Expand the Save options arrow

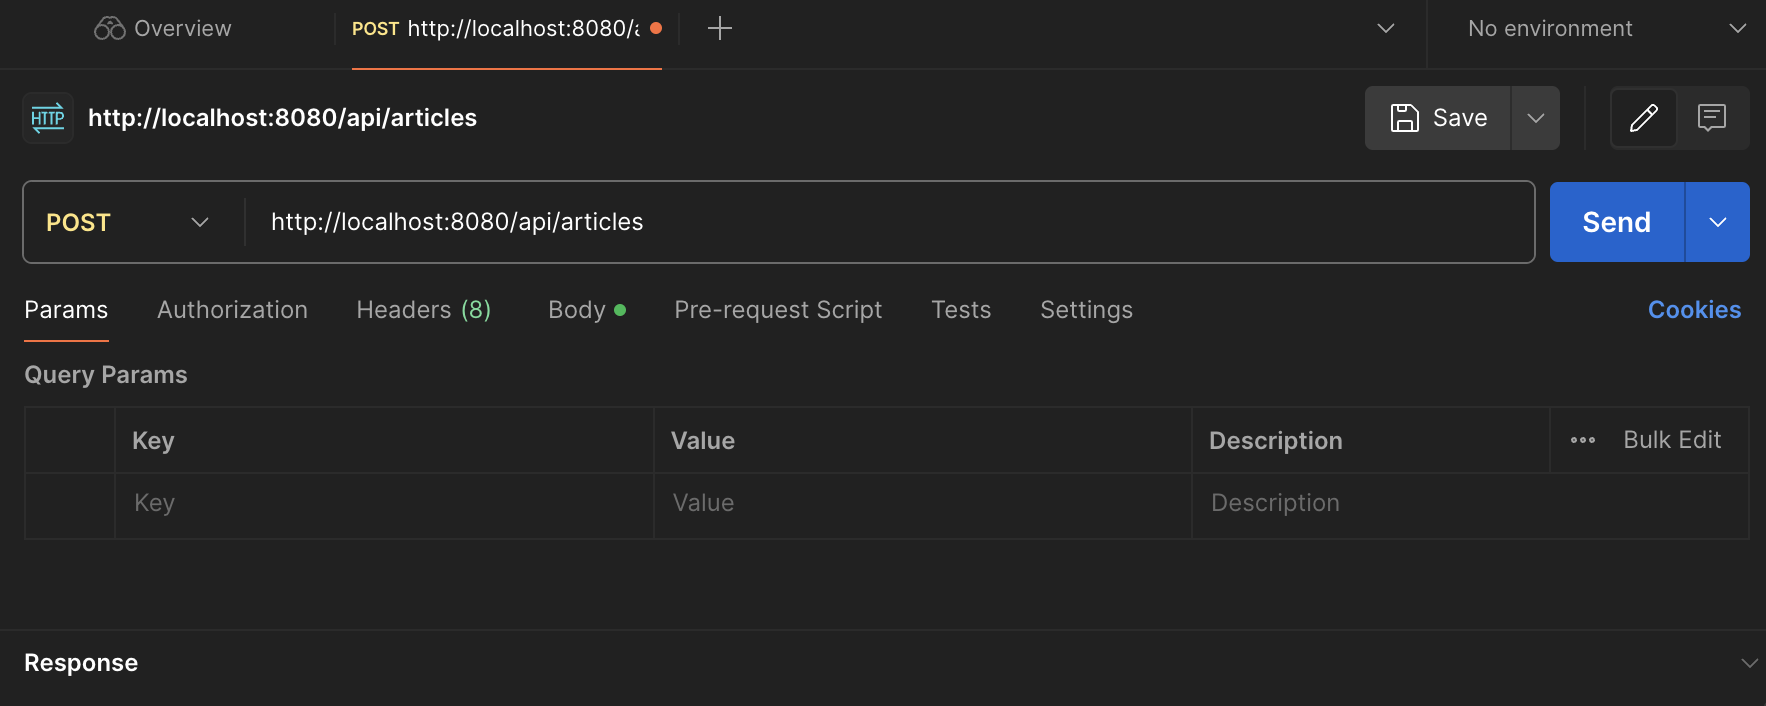coord(1535,118)
